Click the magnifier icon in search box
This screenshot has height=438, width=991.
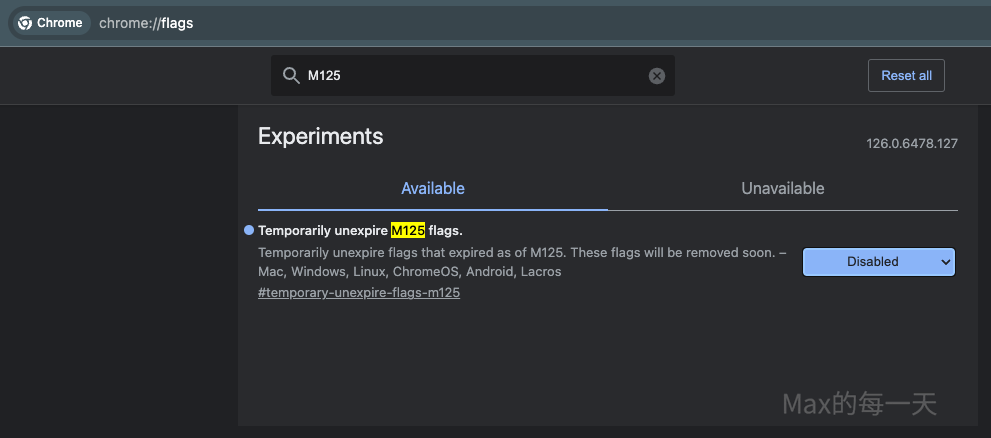[291, 76]
